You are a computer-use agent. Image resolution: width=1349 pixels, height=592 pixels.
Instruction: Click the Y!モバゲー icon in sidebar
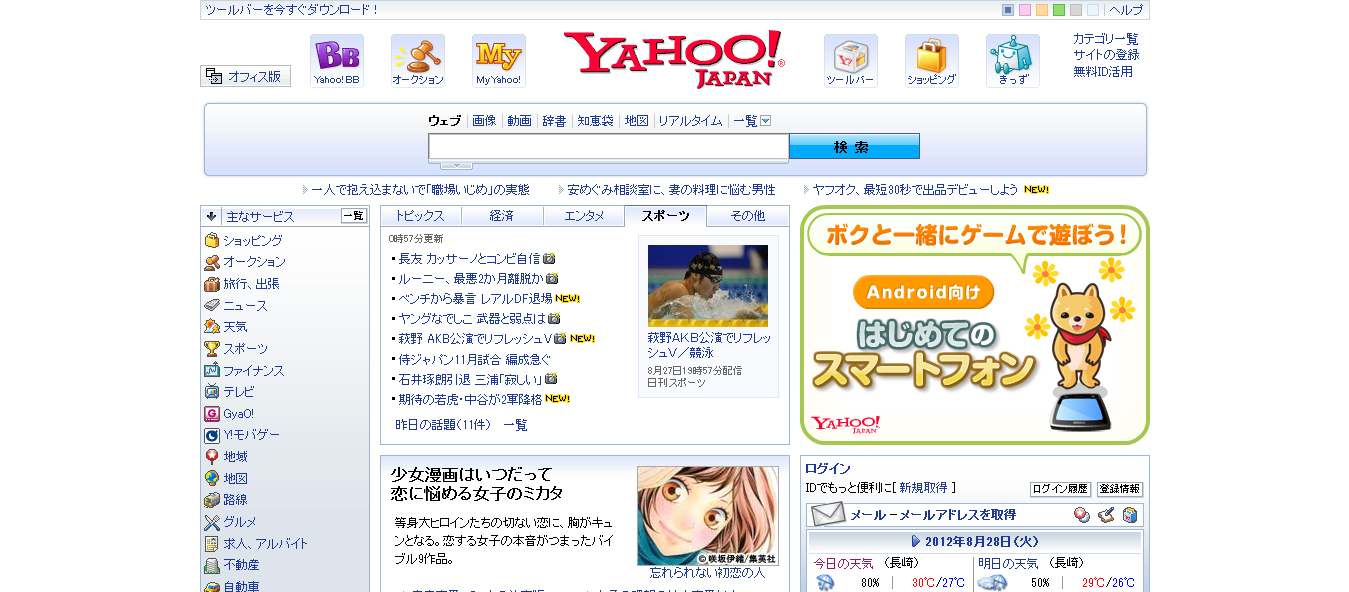pos(211,435)
